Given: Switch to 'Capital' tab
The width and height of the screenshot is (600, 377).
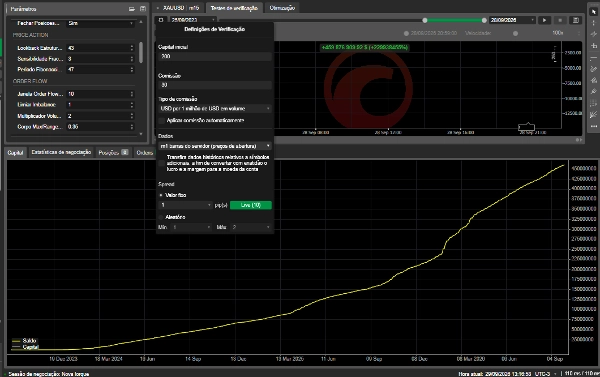Looking at the screenshot, I should tap(15, 153).
